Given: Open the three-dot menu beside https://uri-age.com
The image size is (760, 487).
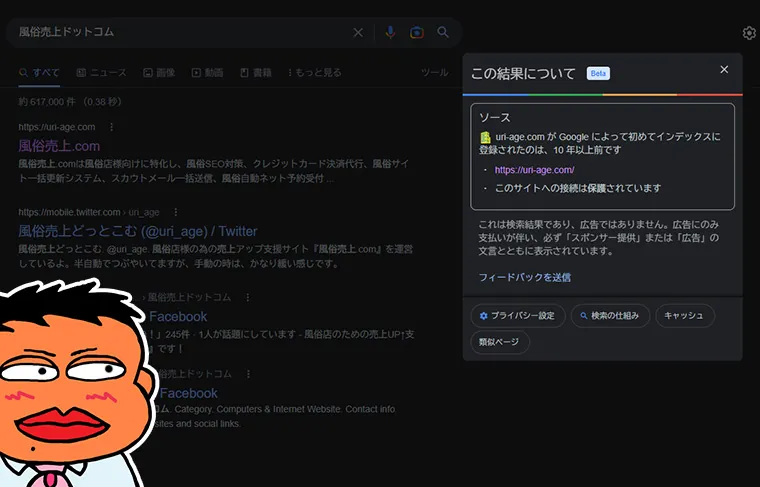Looking at the screenshot, I should point(111,127).
